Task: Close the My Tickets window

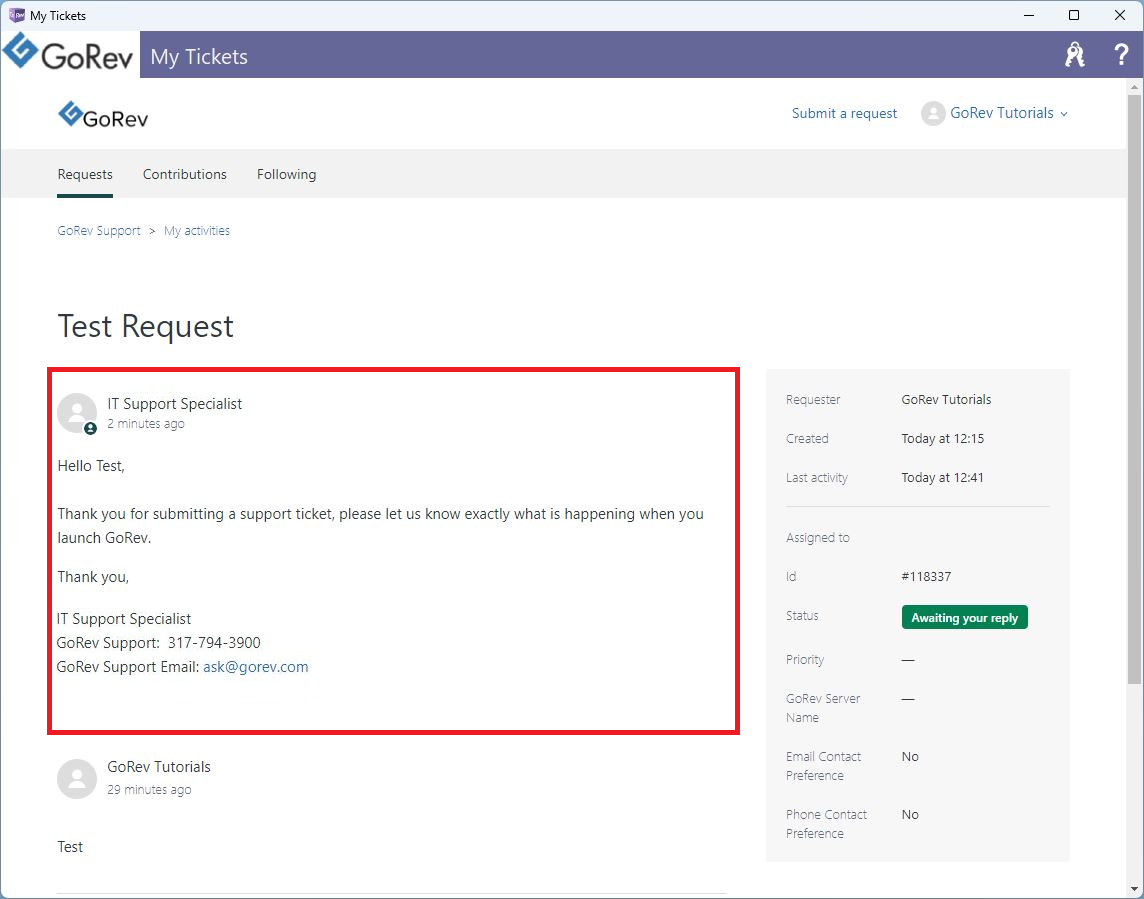Action: [1120, 15]
